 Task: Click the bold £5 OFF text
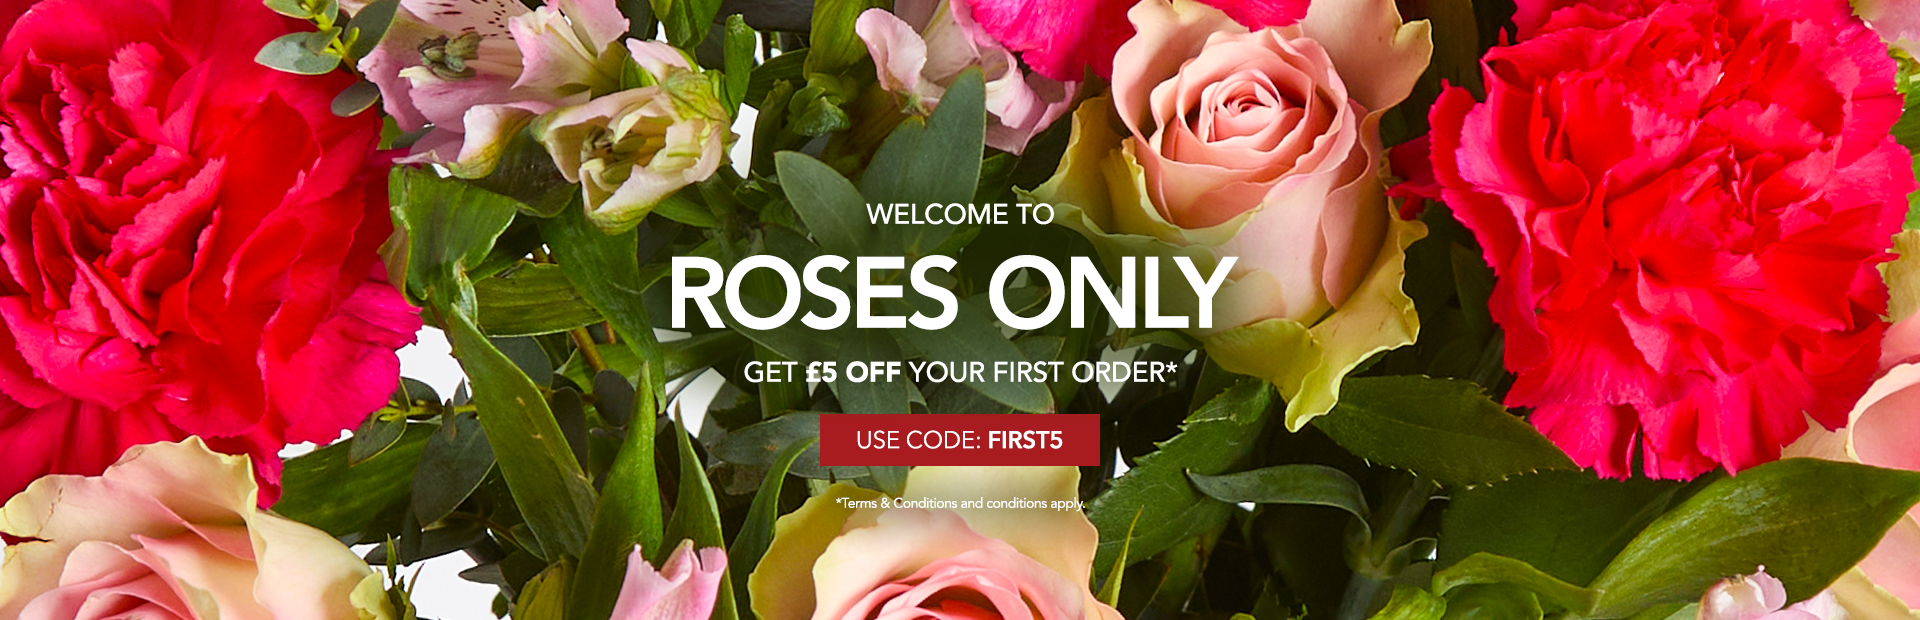pyautogui.click(x=853, y=373)
